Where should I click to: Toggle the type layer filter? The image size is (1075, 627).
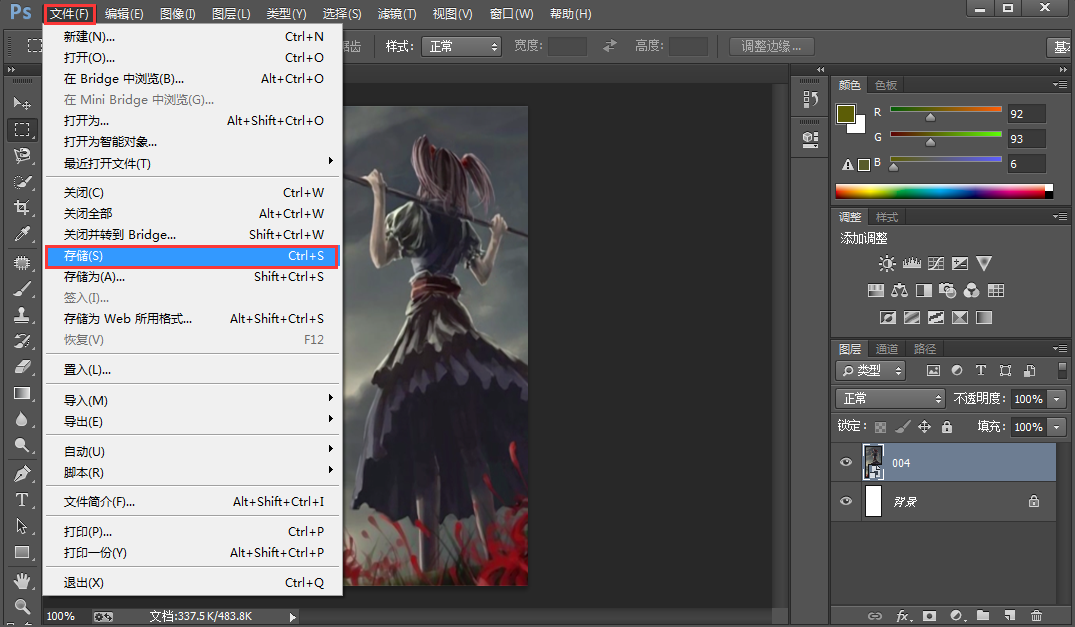981,371
